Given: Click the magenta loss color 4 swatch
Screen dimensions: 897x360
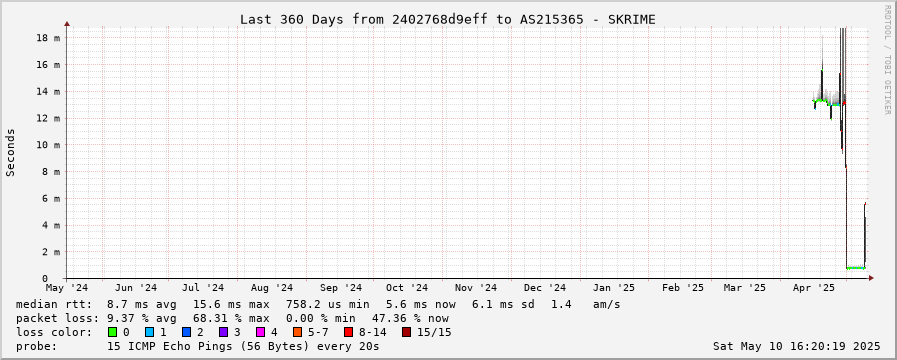Looking at the screenshot, I should (x=260, y=332).
